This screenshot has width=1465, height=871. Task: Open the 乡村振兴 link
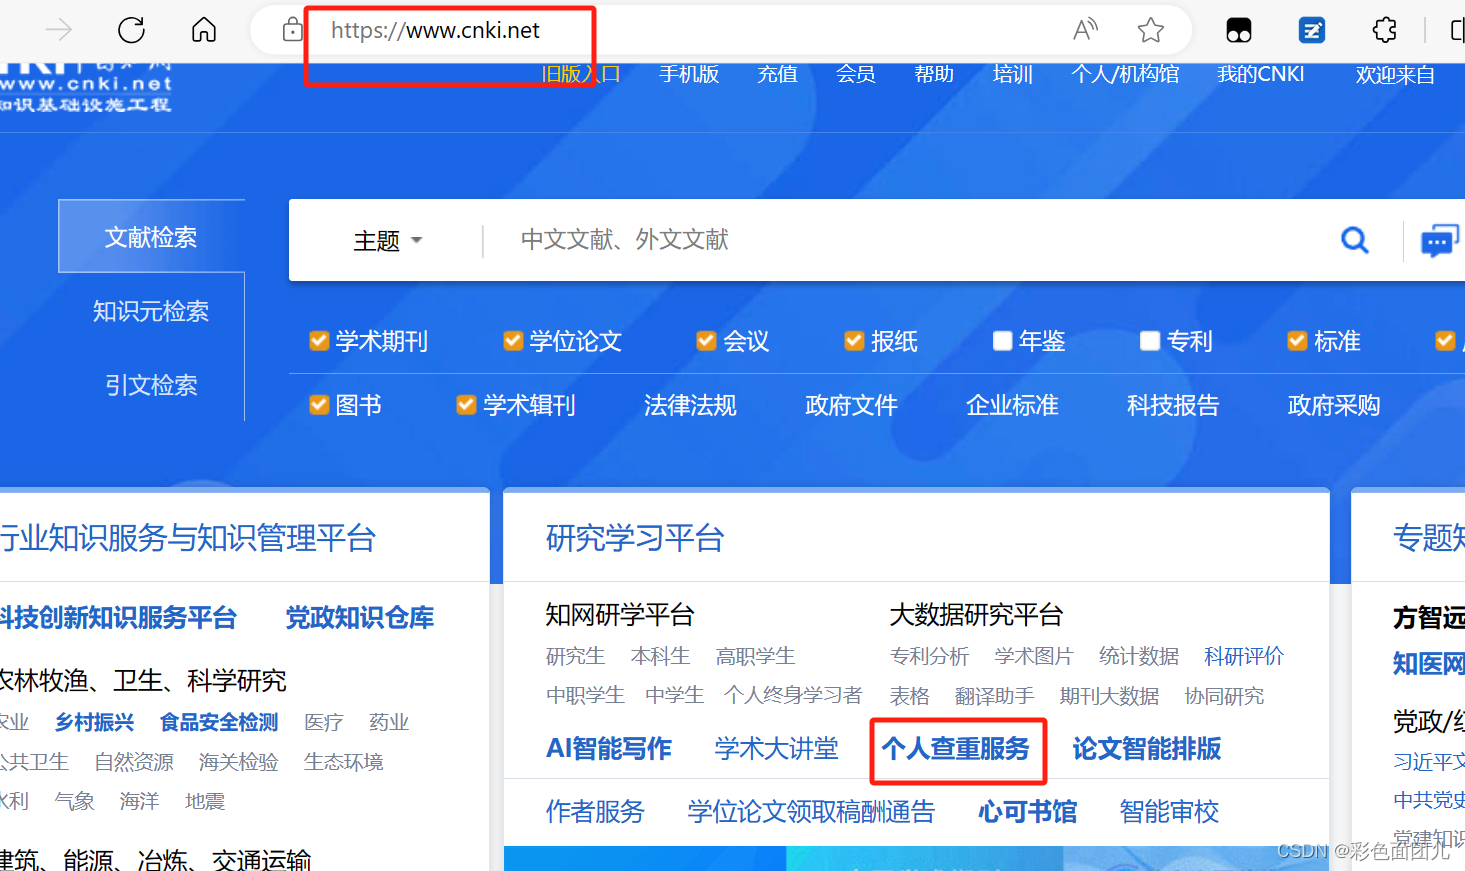(x=95, y=722)
